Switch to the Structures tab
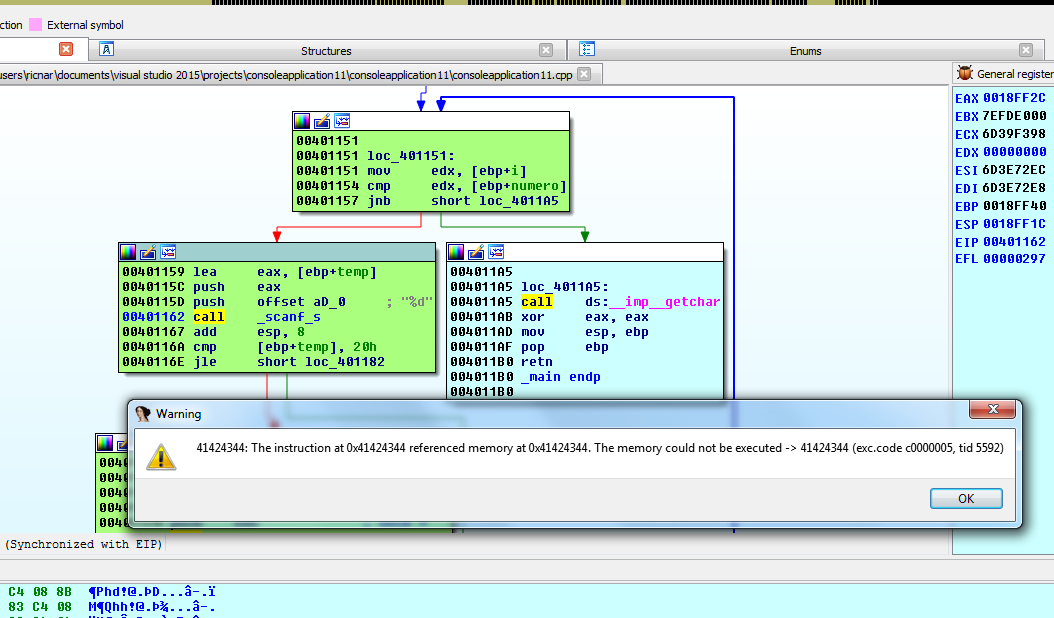The image size is (1054, 618). click(326, 50)
